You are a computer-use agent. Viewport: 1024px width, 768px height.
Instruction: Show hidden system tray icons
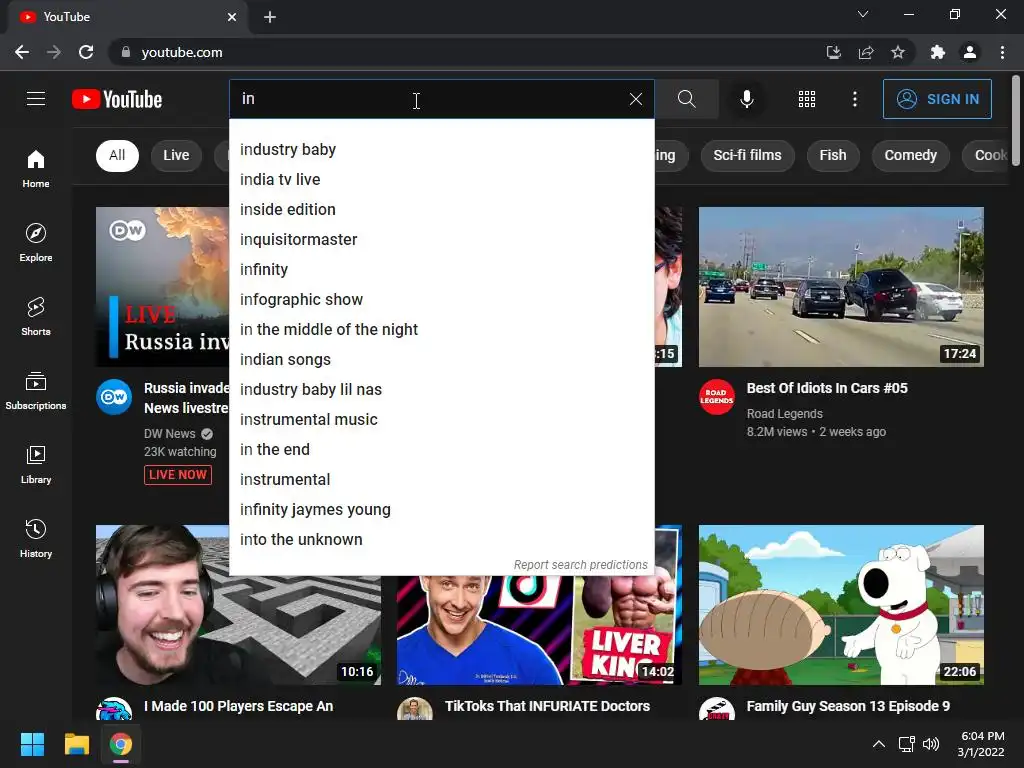(879, 744)
